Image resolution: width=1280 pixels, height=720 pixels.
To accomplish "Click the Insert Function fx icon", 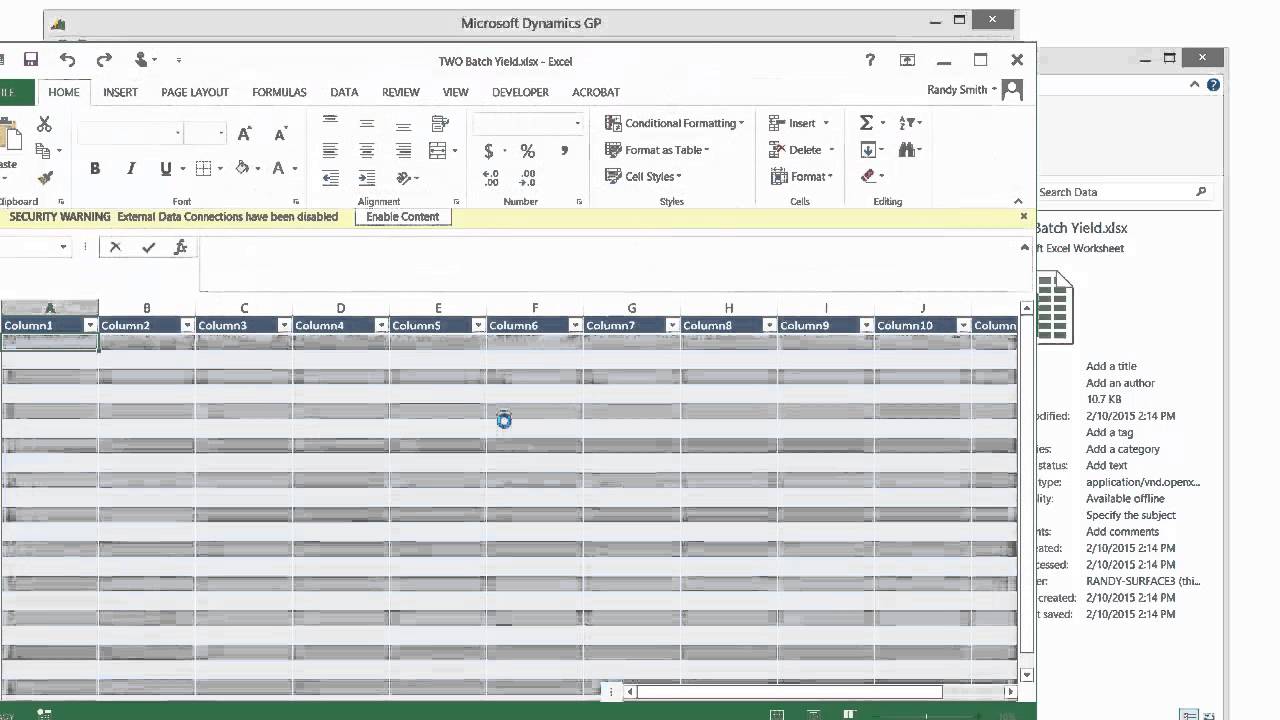I will pyautogui.click(x=180, y=247).
